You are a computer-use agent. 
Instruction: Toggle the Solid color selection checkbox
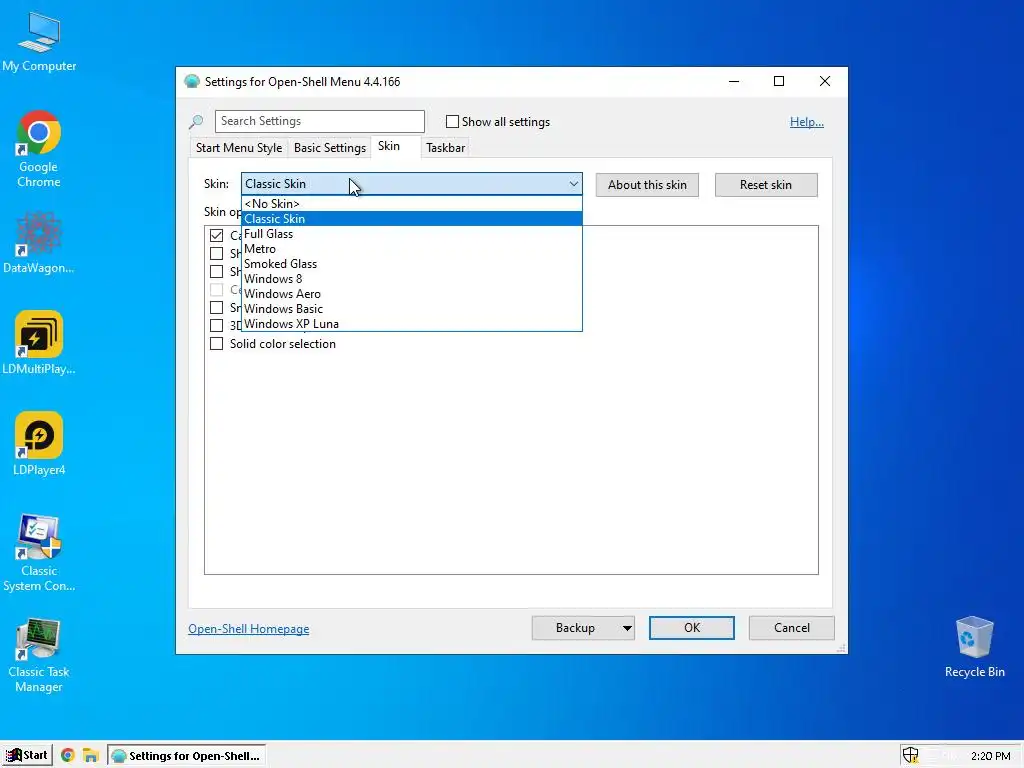click(216, 344)
